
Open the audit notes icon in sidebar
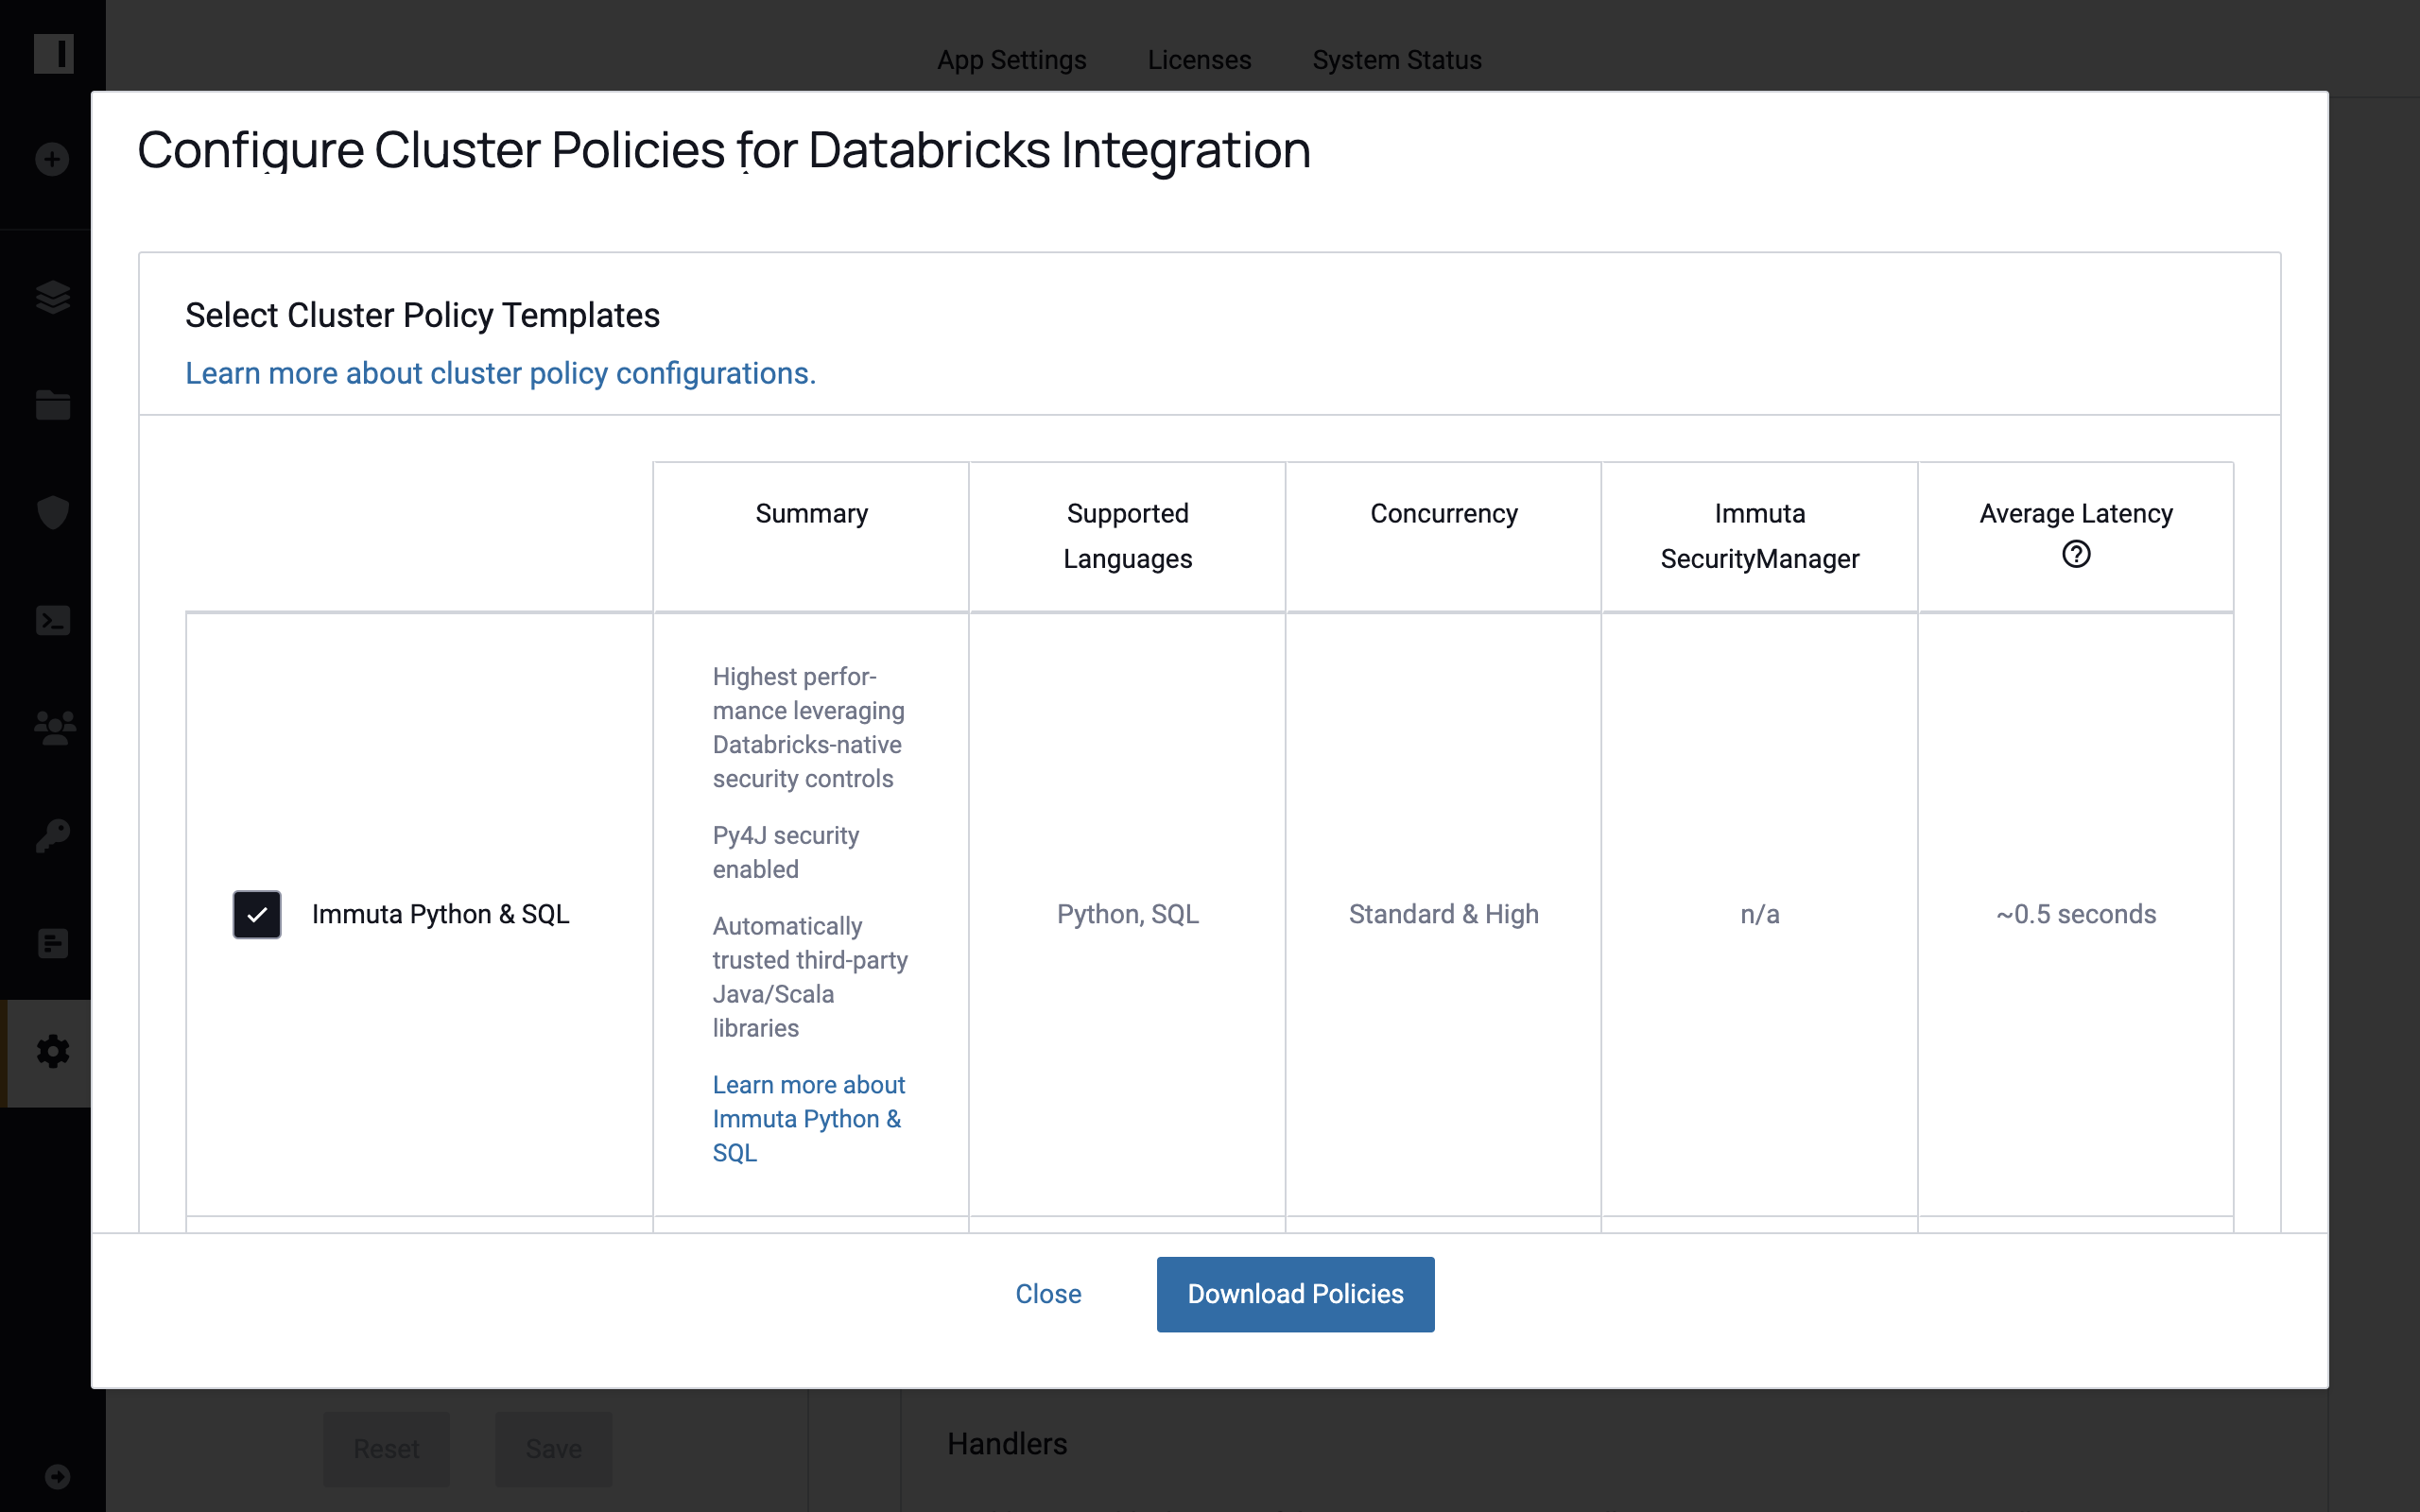(52, 943)
